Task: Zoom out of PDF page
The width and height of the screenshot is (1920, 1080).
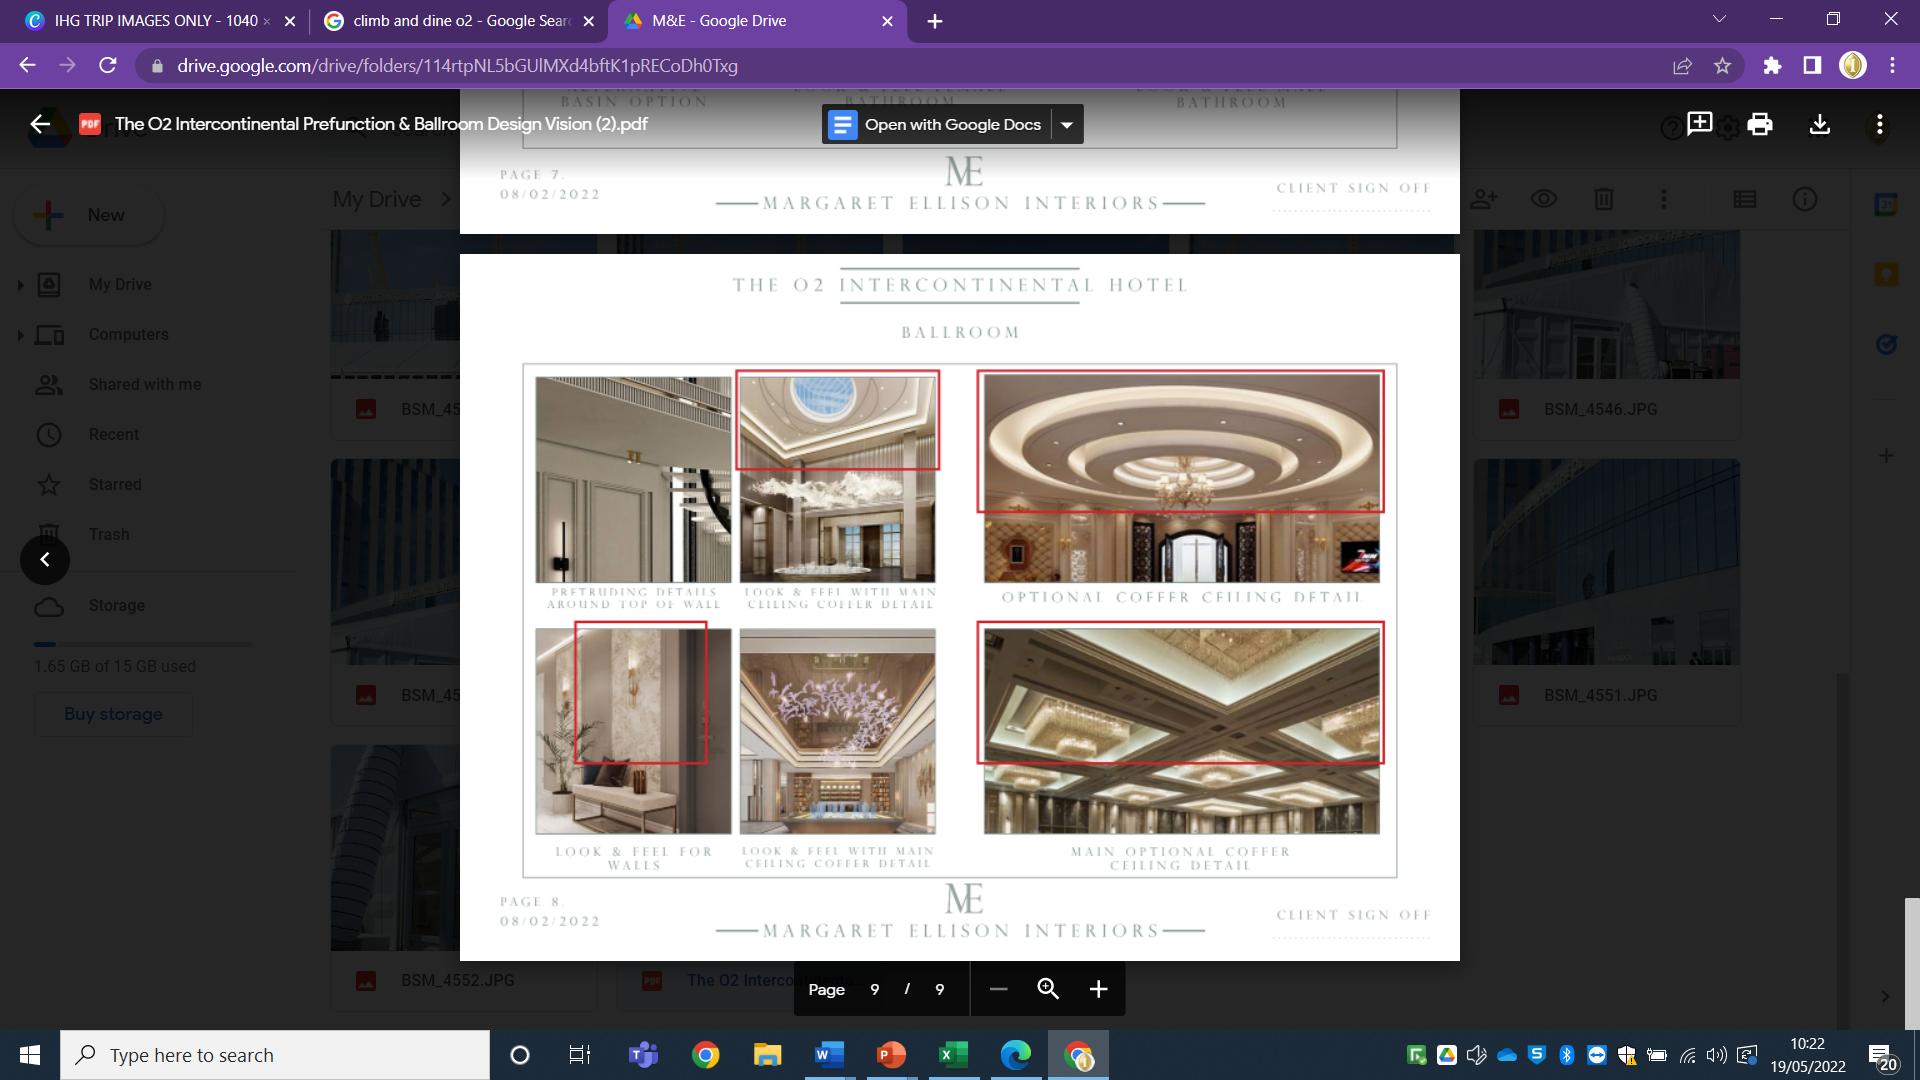Action: click(998, 989)
